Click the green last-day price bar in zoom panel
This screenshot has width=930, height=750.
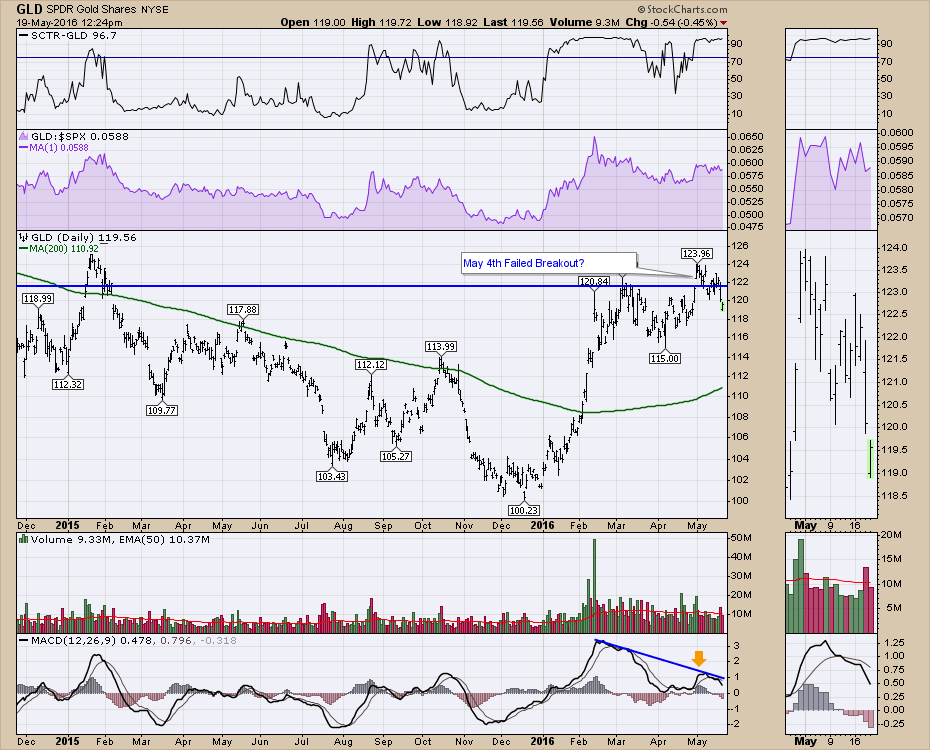[x=870, y=458]
